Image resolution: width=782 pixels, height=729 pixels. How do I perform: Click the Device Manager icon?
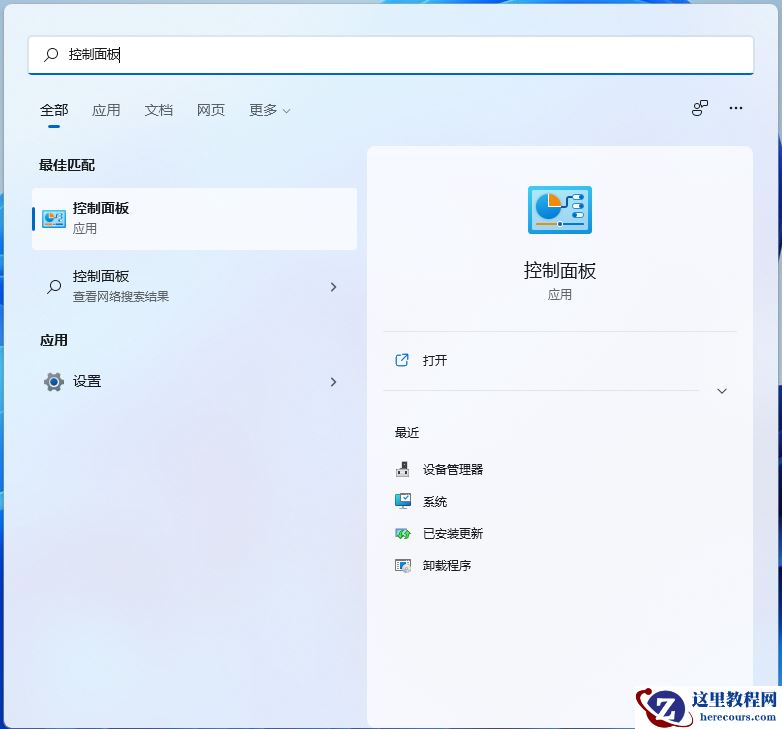[x=402, y=469]
